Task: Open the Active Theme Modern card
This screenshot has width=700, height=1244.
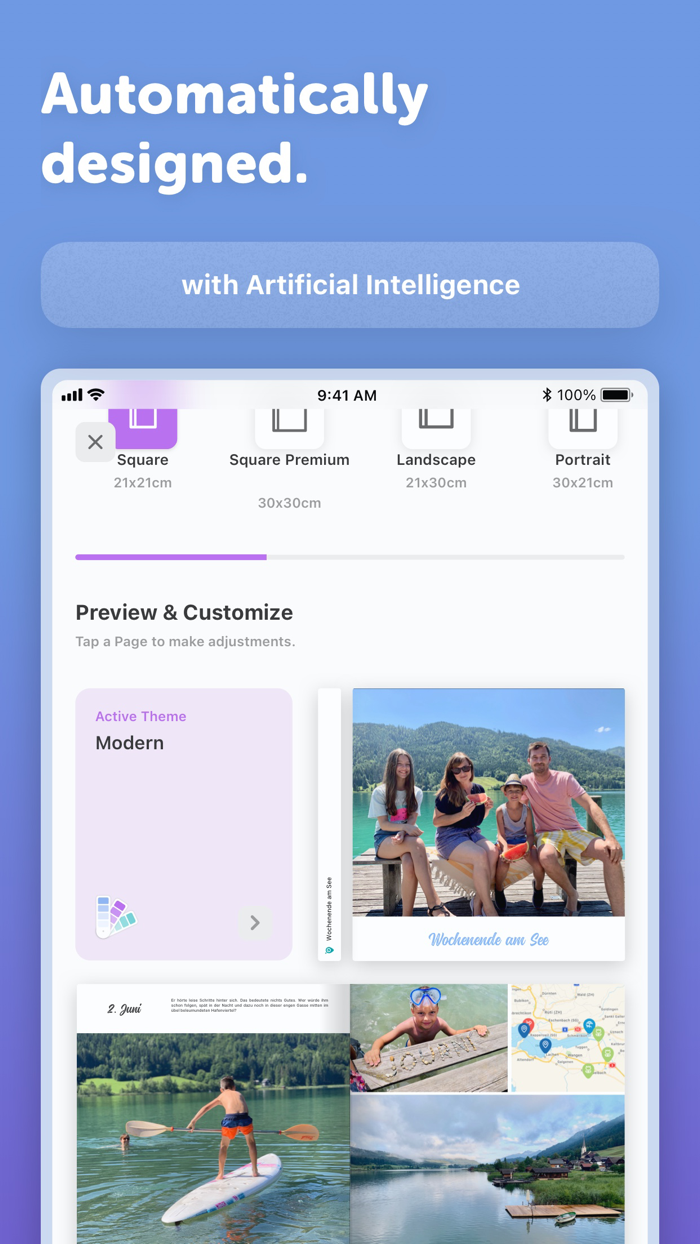Action: point(184,824)
